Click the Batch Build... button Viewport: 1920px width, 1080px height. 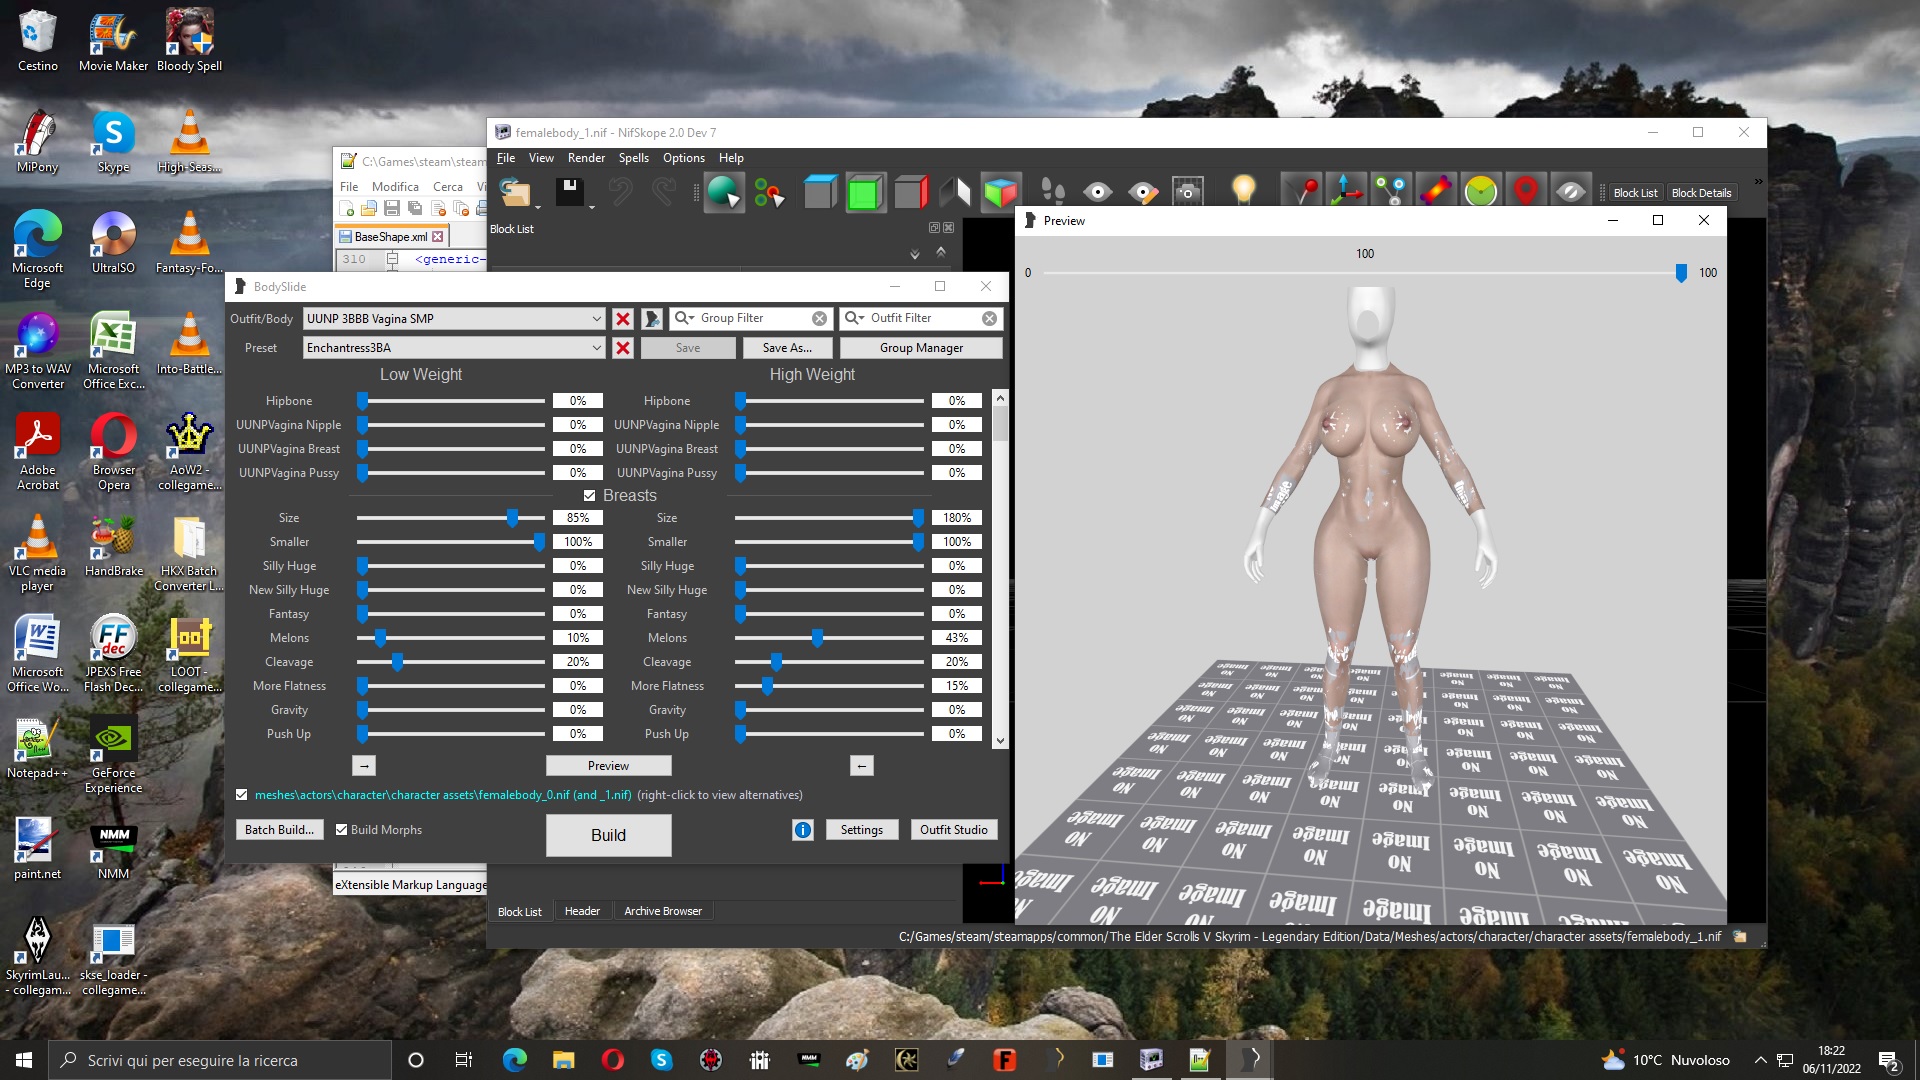[279, 830]
